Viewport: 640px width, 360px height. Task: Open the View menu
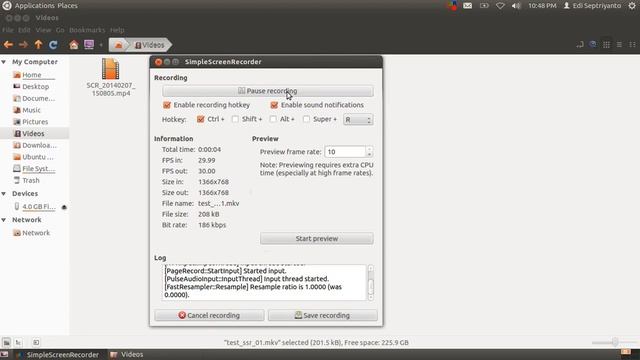[43, 30]
